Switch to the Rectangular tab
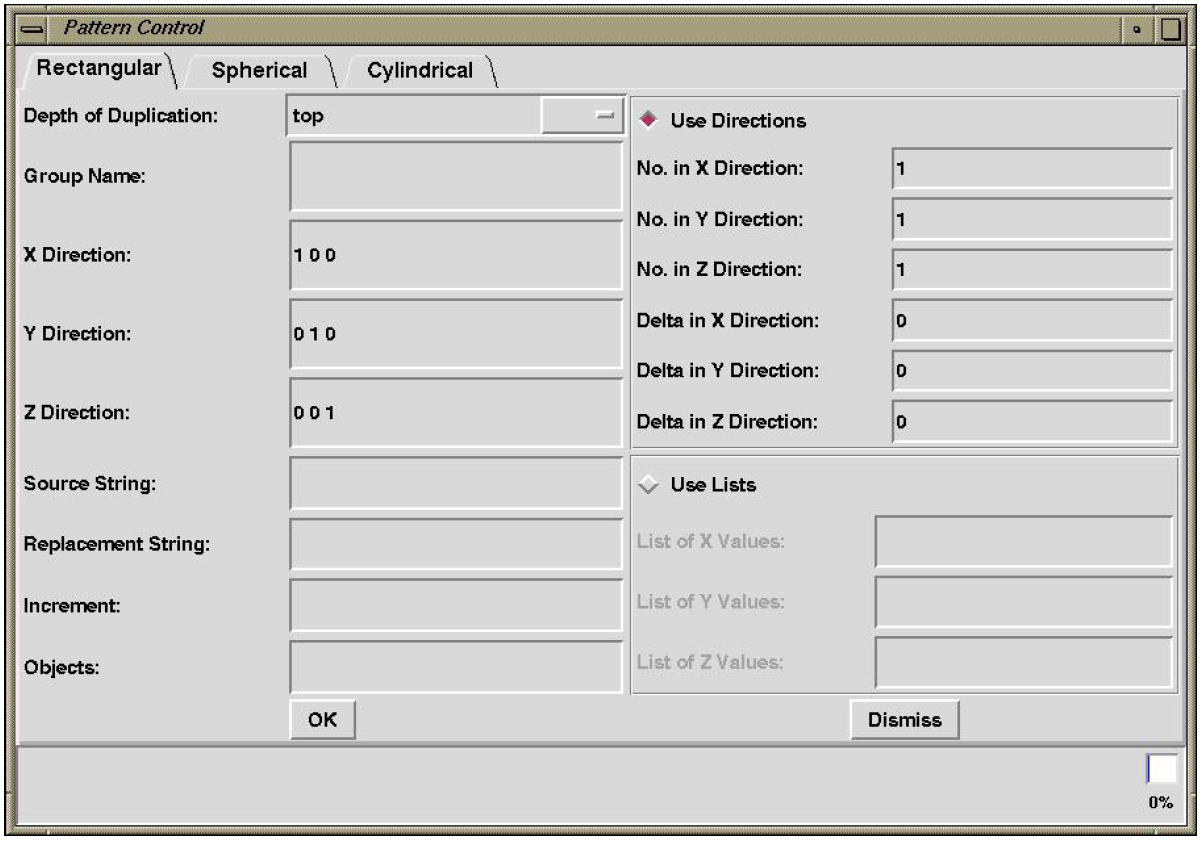 pyautogui.click(x=98, y=69)
